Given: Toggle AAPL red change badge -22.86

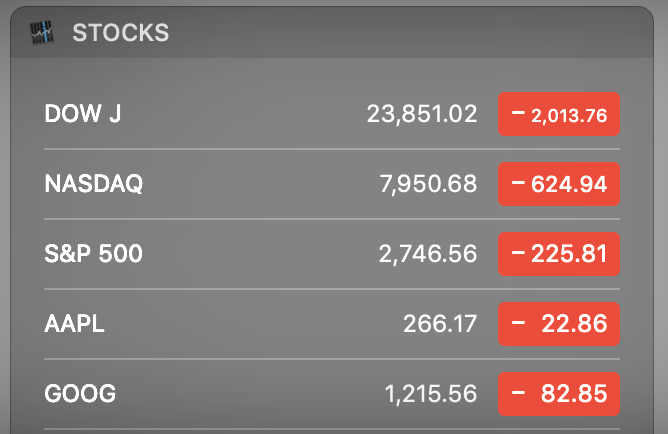Looking at the screenshot, I should click(x=559, y=324).
